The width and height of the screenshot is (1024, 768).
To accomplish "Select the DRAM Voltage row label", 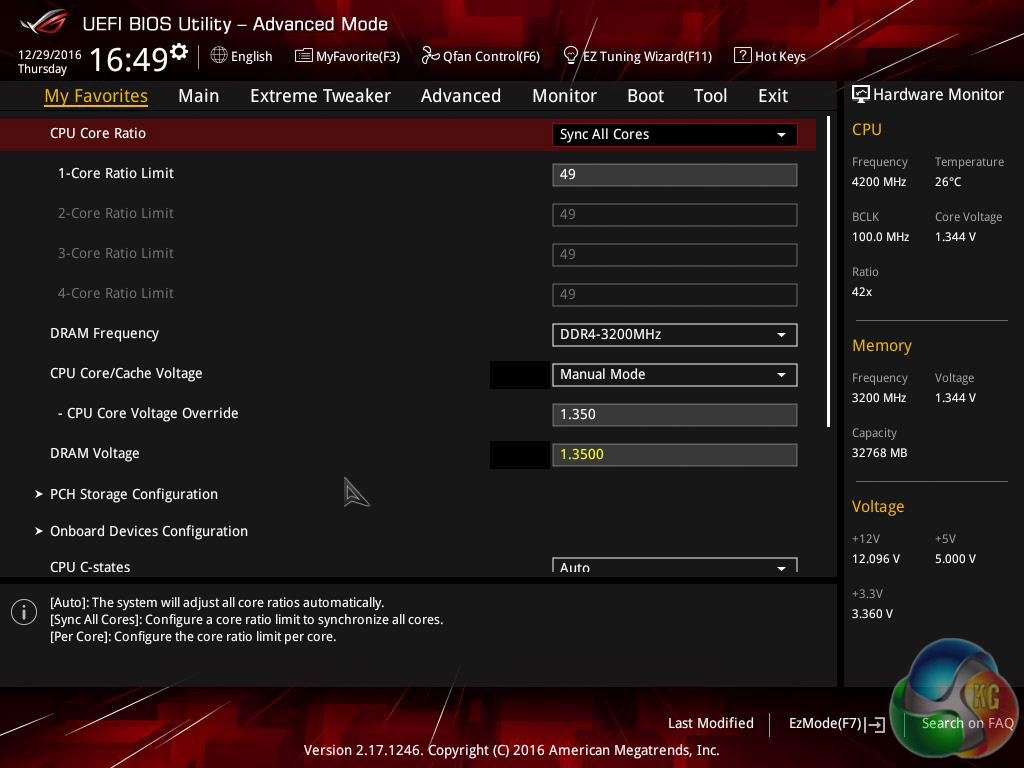I will click(x=95, y=453).
